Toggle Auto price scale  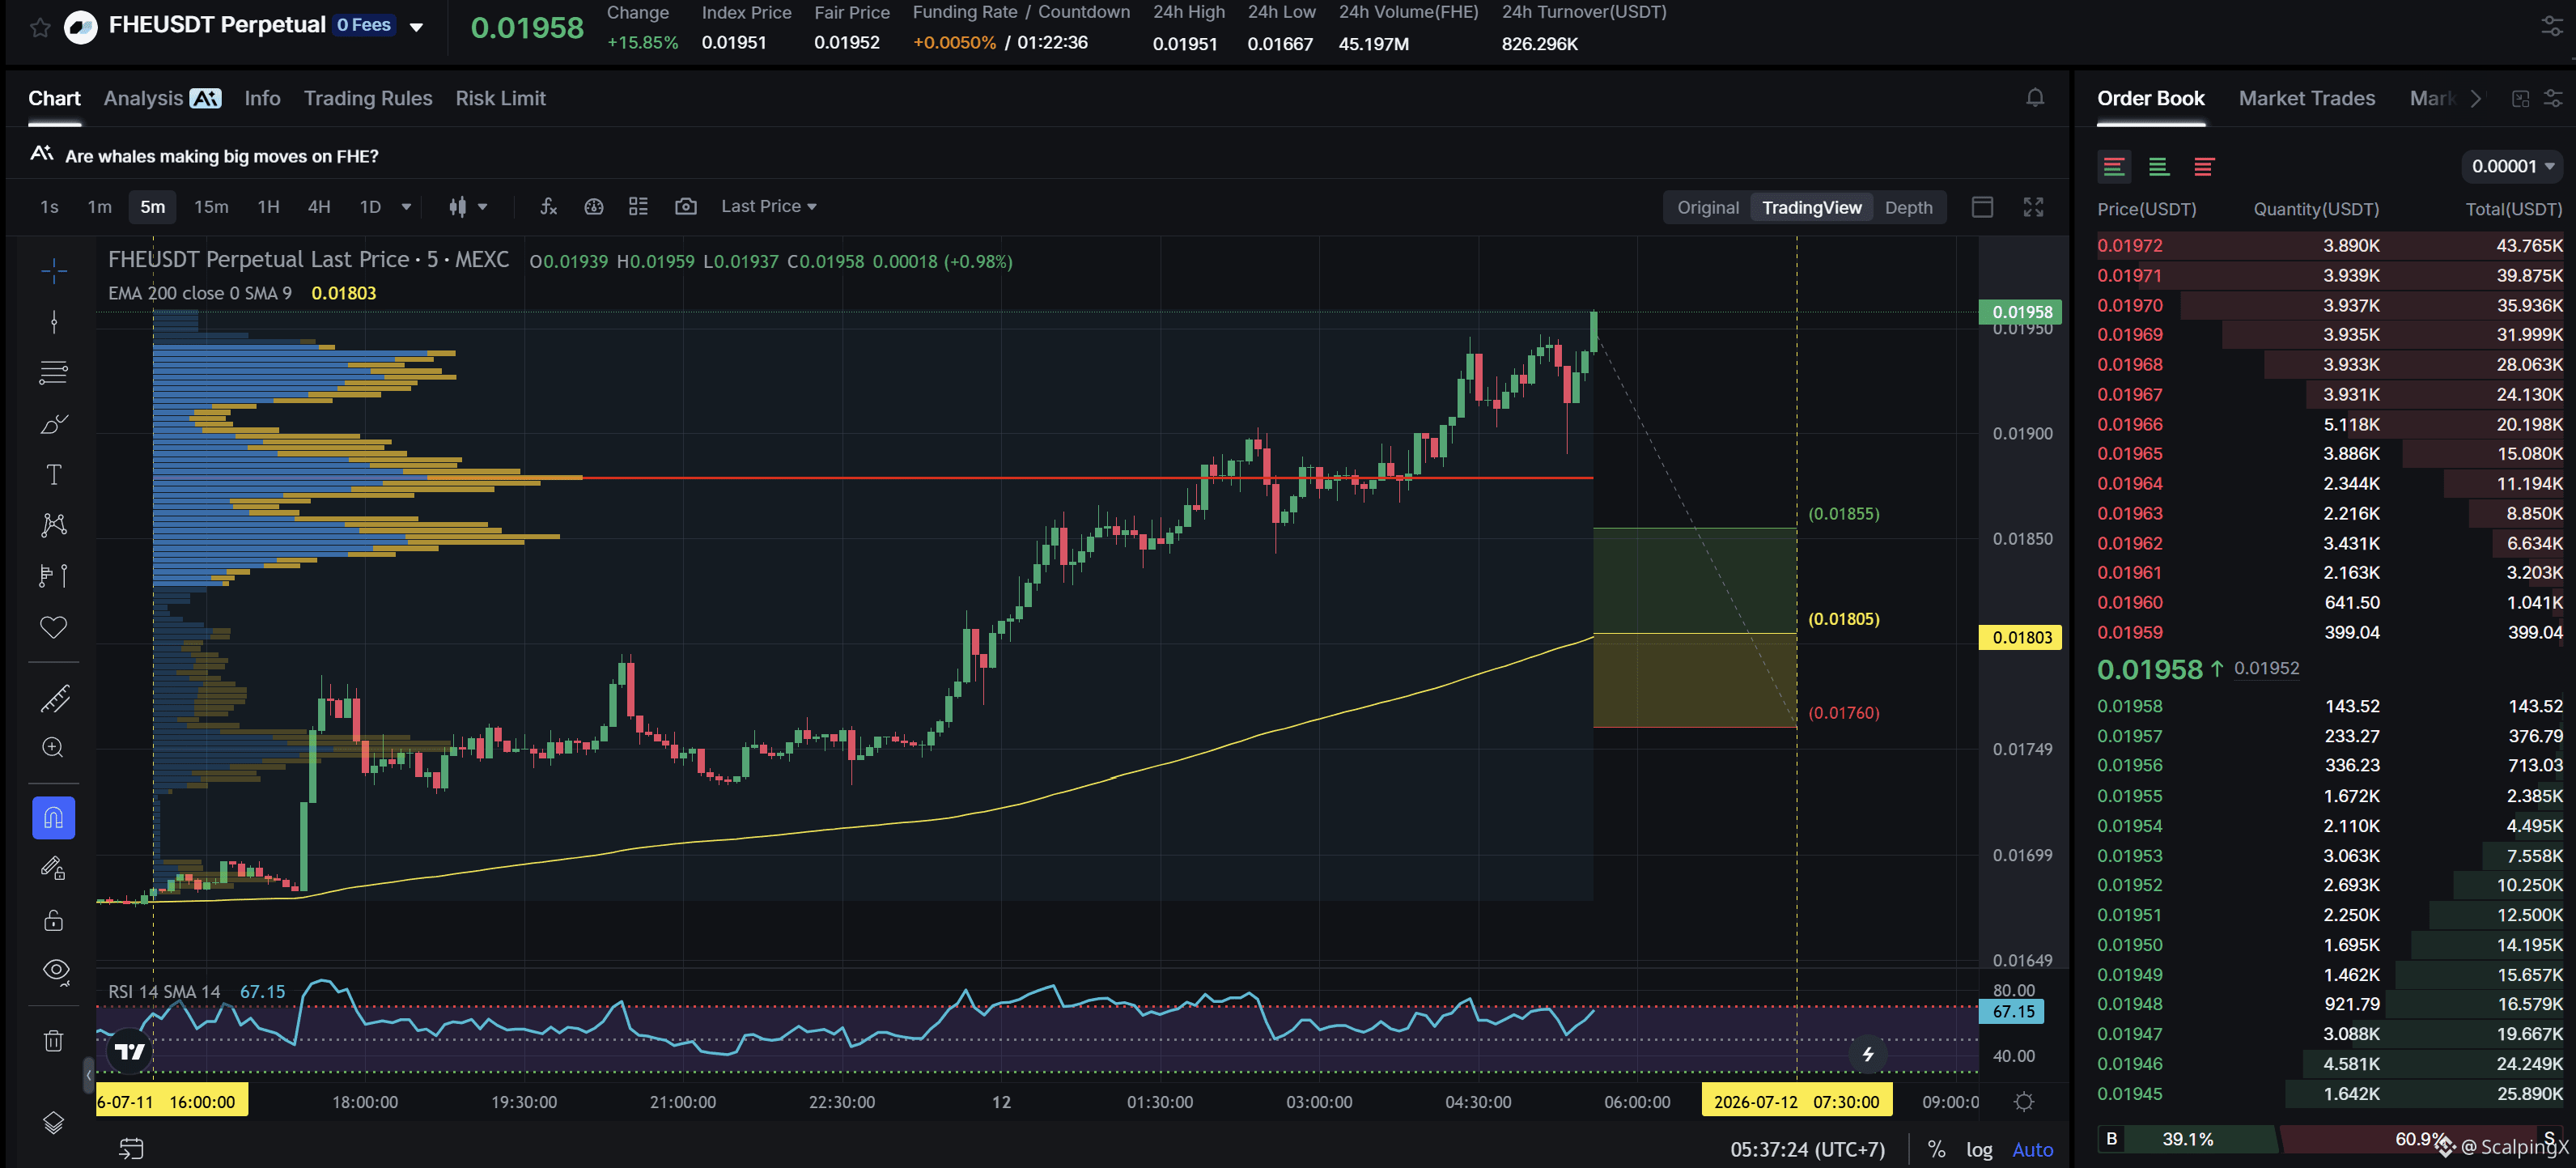[2032, 1149]
